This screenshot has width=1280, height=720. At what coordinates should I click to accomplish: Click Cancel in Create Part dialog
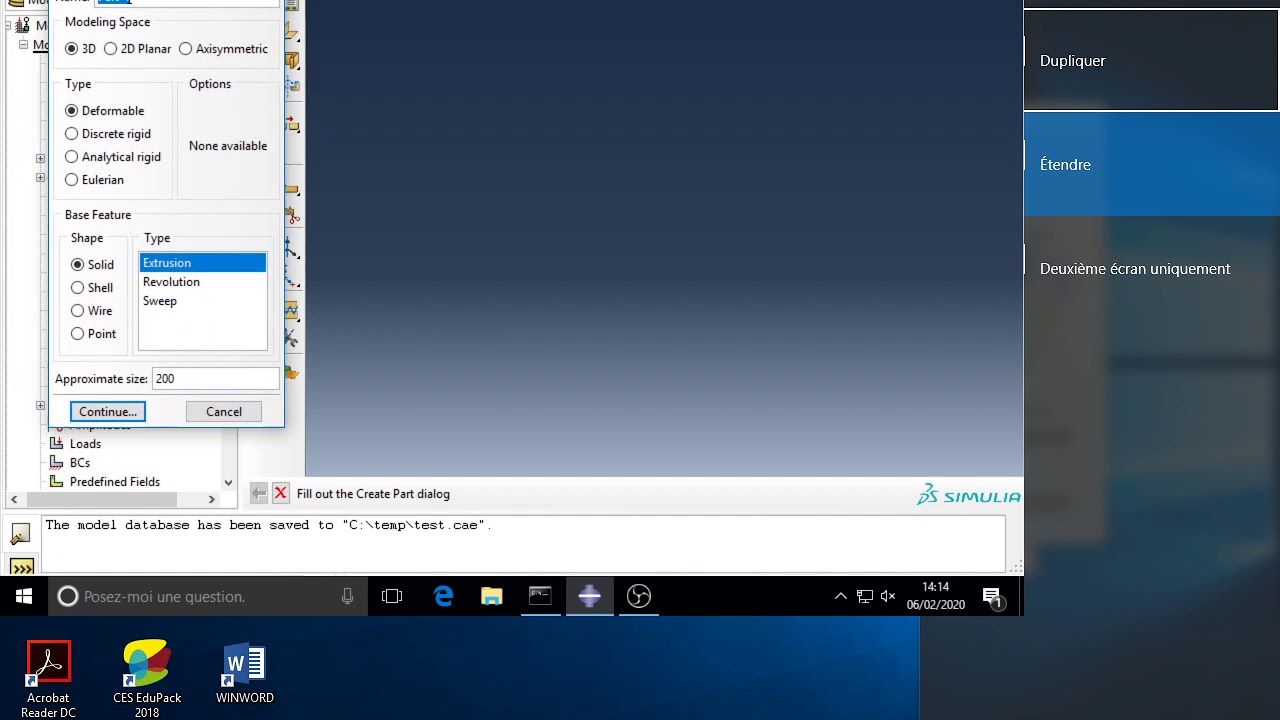point(224,412)
